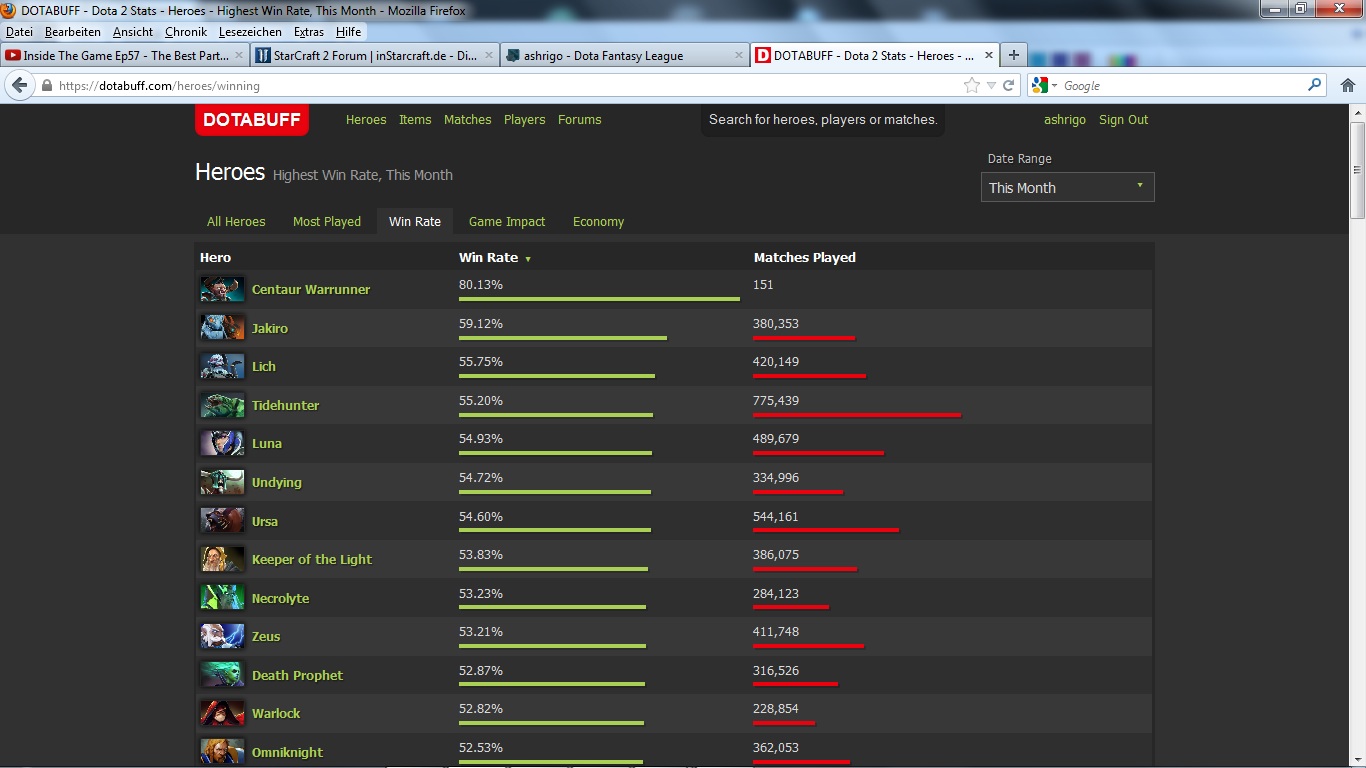Click the DOTABUFF logo
Viewport: 1366px width, 768px height.
point(252,120)
